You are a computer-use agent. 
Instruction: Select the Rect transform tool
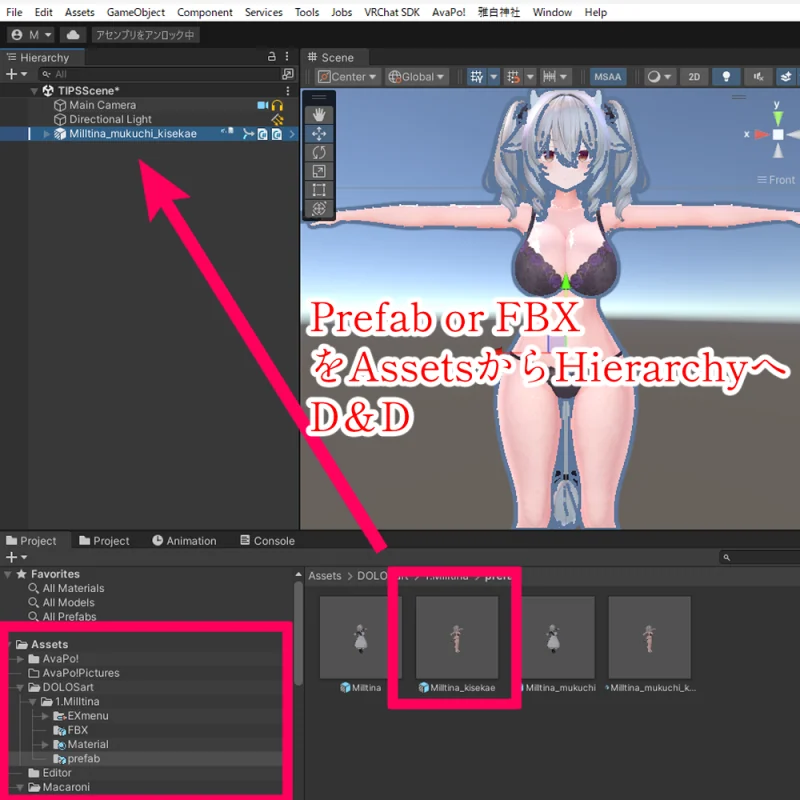319,190
